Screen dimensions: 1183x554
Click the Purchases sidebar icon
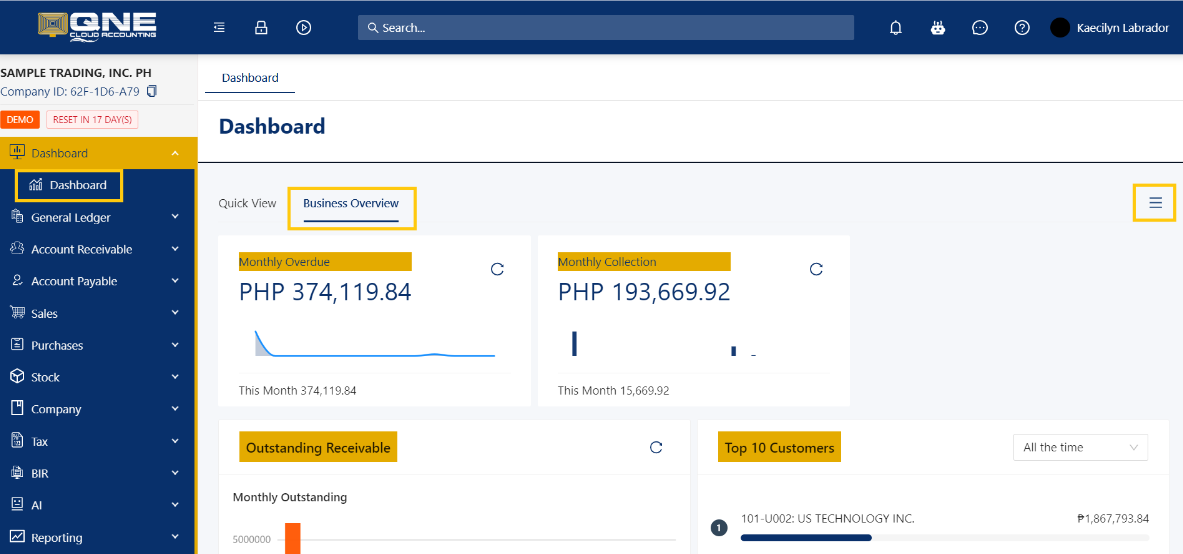click(x=17, y=344)
